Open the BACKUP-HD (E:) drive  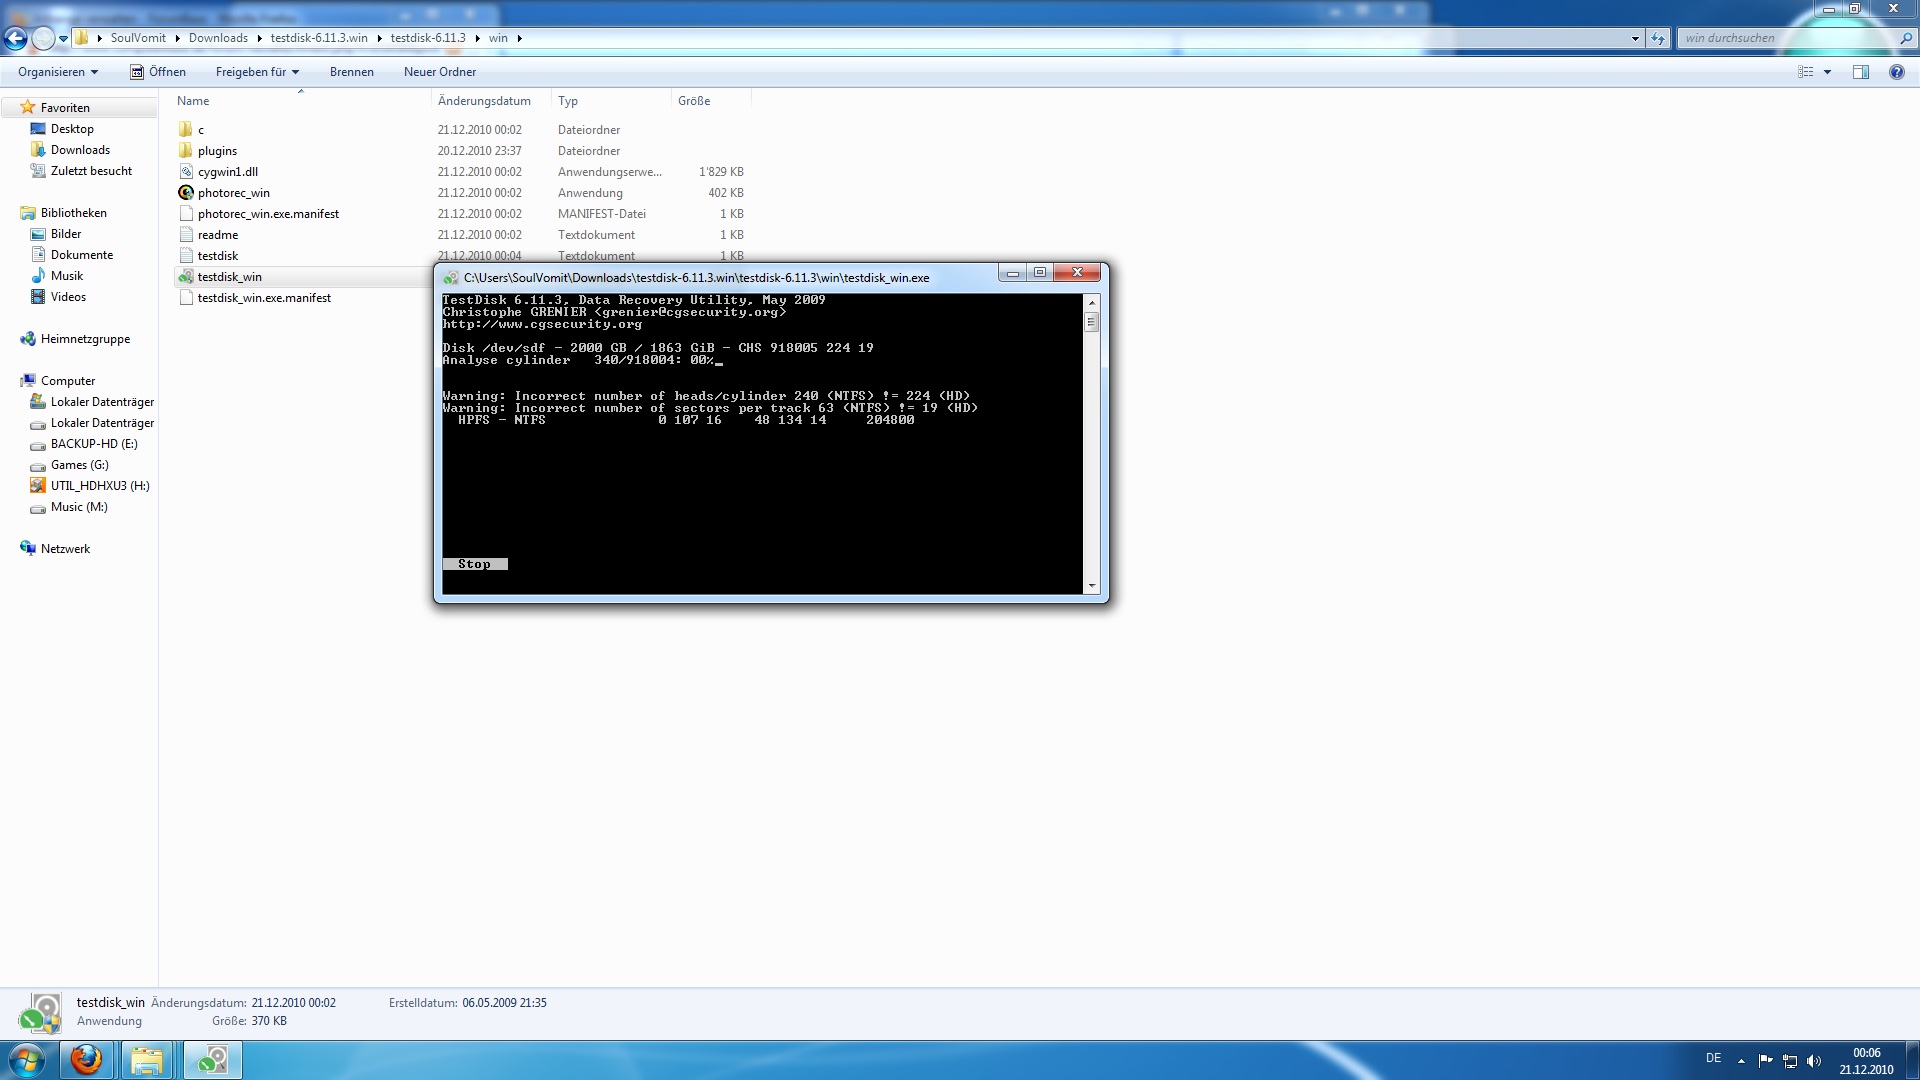pos(94,444)
